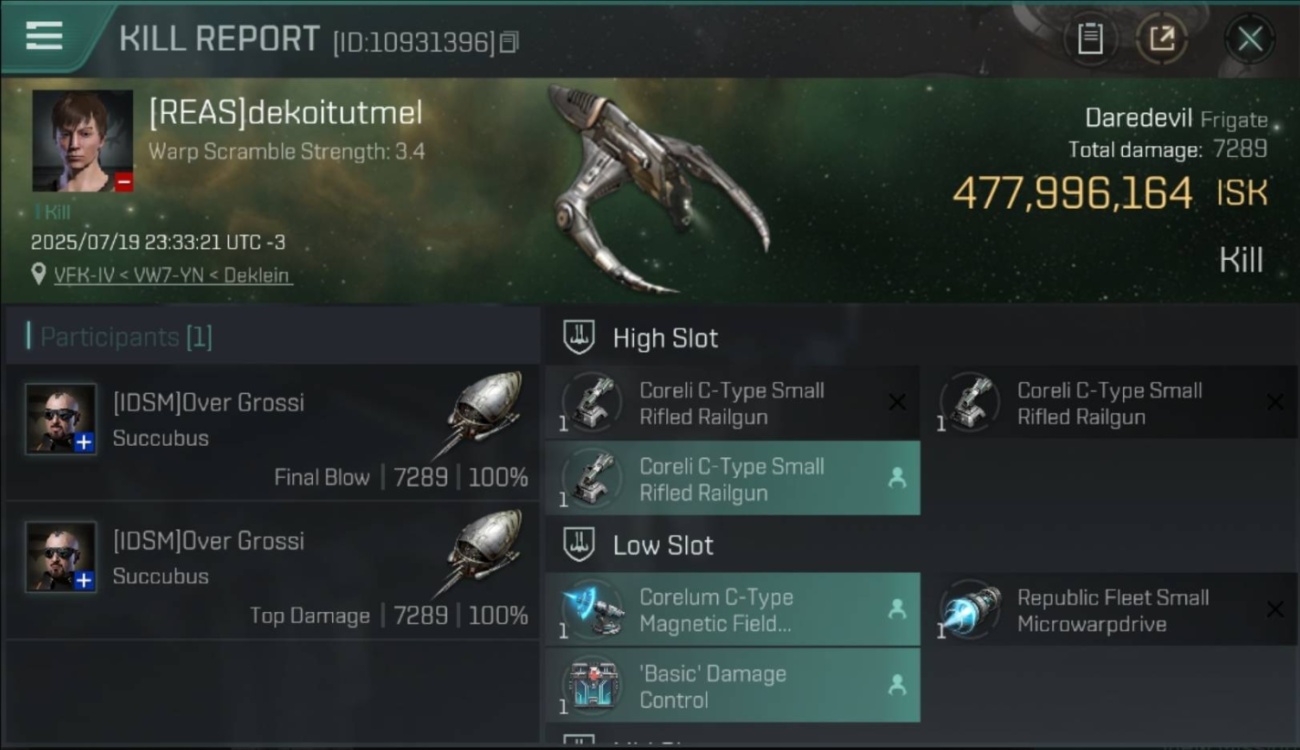Open Over Grossi's Final Blow portrait
The width and height of the screenshot is (1300, 750).
61,419
